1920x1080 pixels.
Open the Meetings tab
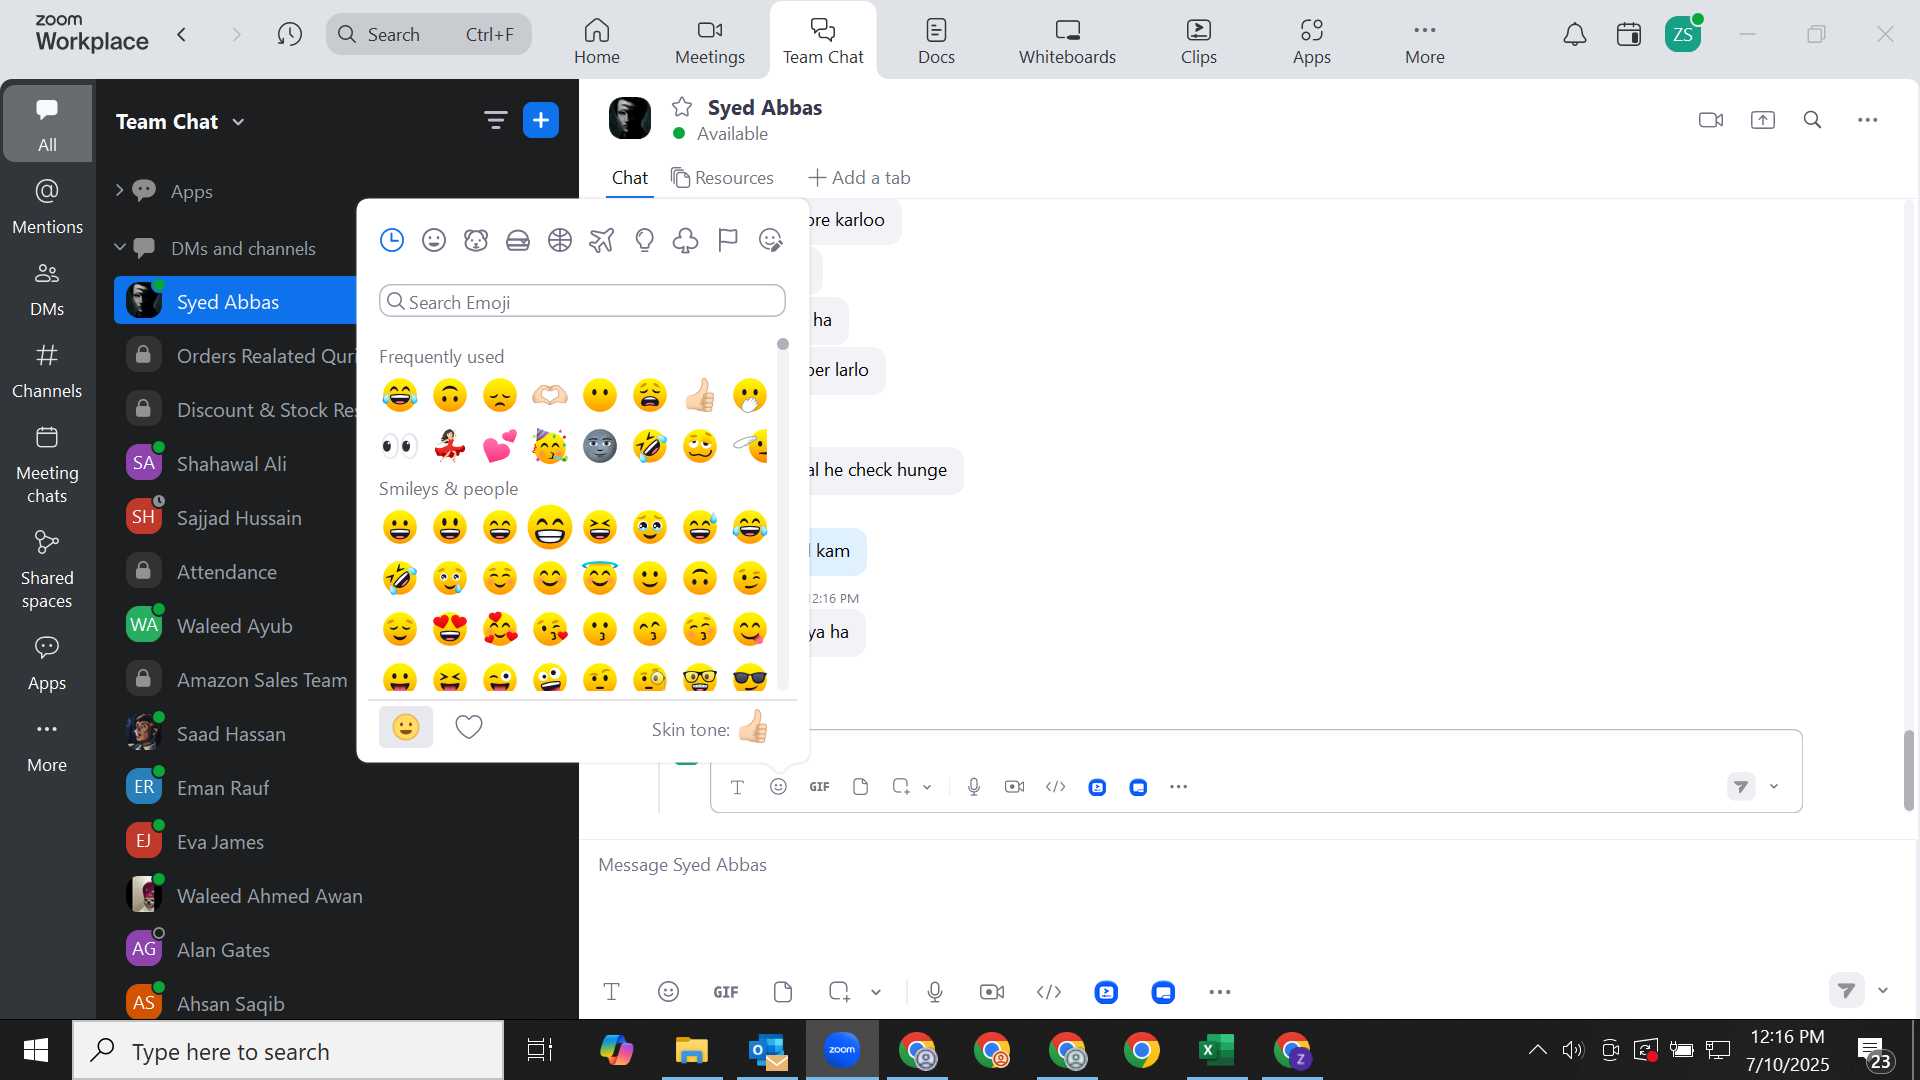710,41
